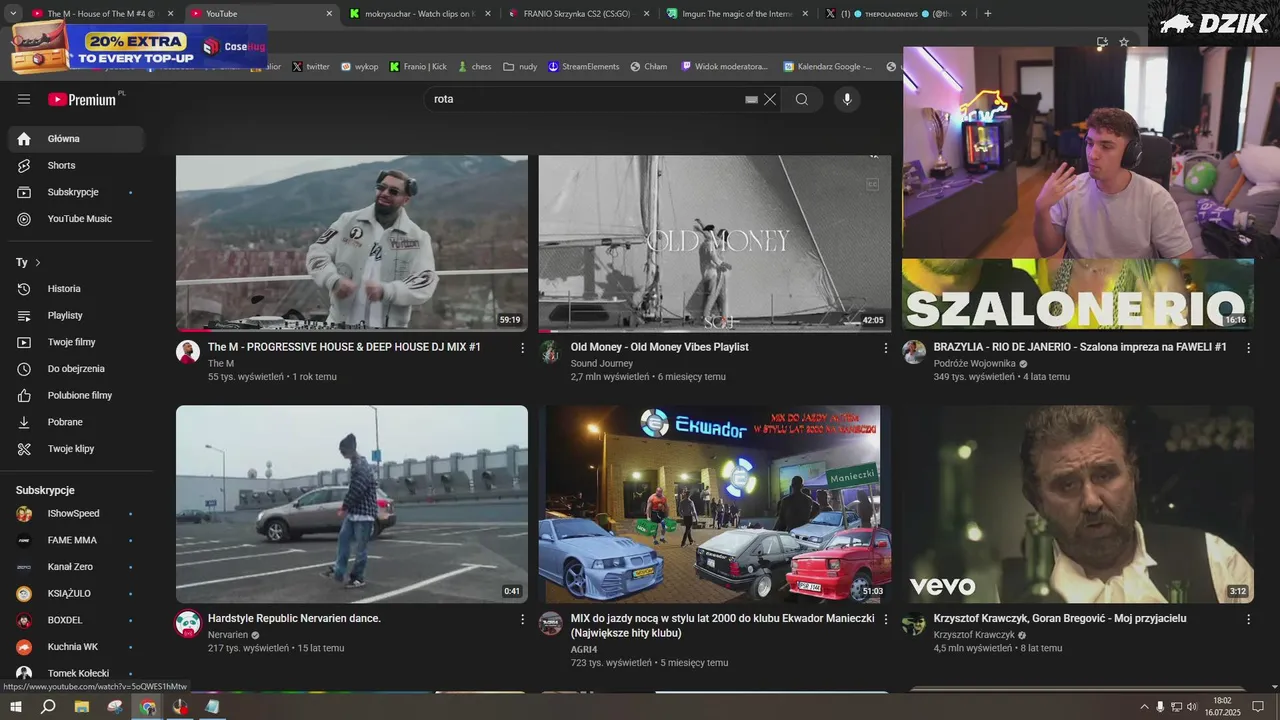Viewport: 1280px width, 720px height.
Task: Expand the Ty section
Action: [x=28, y=262]
